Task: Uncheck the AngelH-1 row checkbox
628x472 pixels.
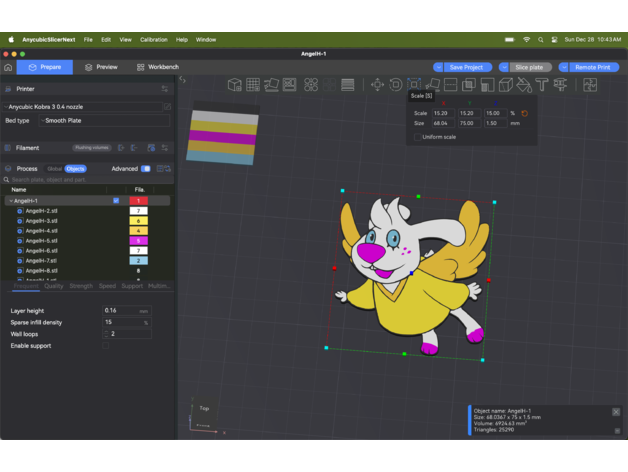Action: pos(116,200)
